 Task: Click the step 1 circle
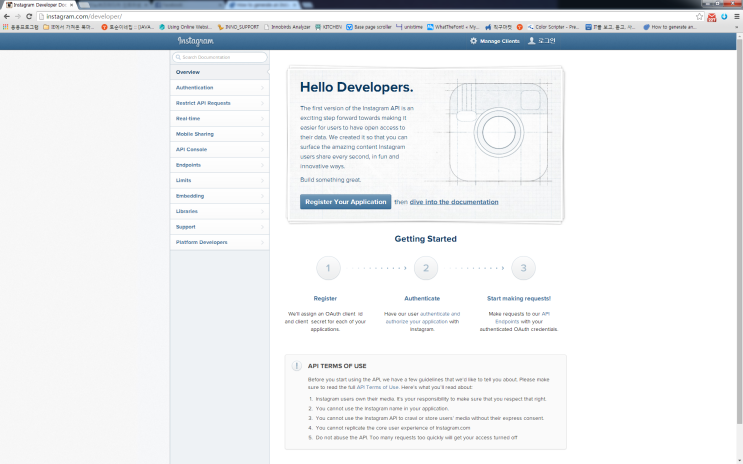coord(328,268)
